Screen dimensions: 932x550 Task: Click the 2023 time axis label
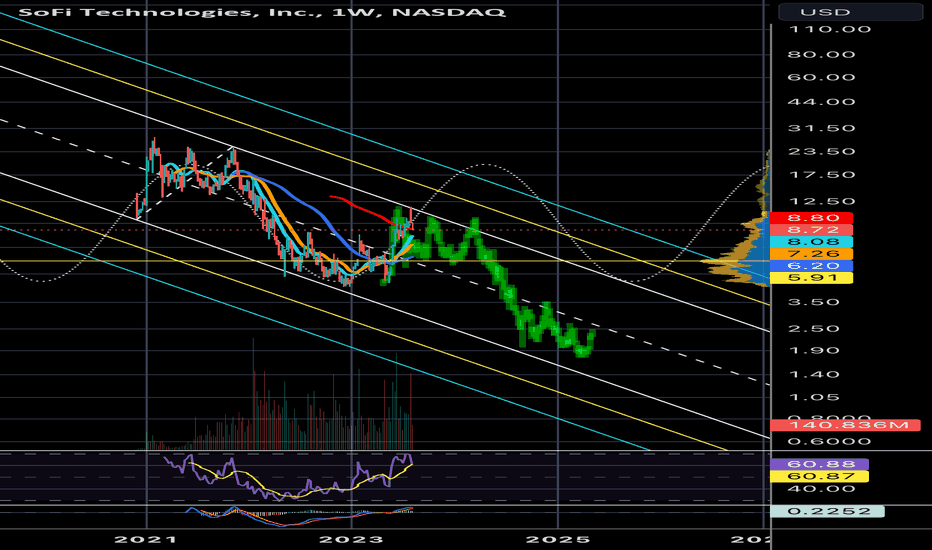coord(351,540)
